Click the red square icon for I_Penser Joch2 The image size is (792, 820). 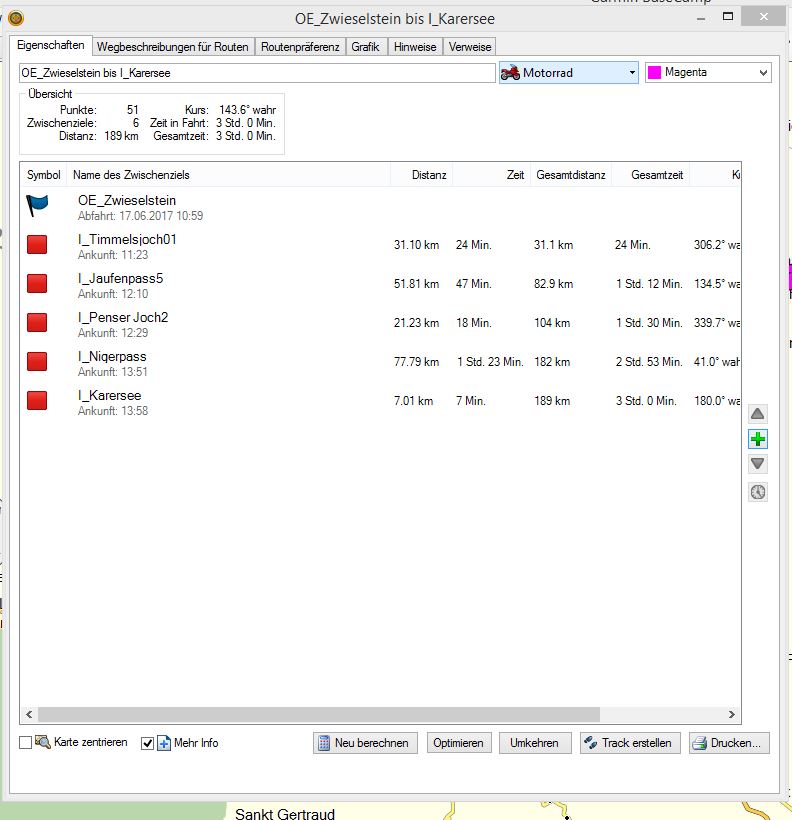(x=37, y=323)
